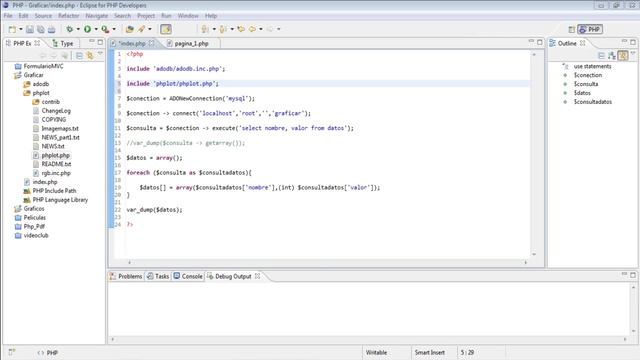Select $consultadatos in Outline view
The width and height of the screenshot is (640, 360).
click(593, 102)
